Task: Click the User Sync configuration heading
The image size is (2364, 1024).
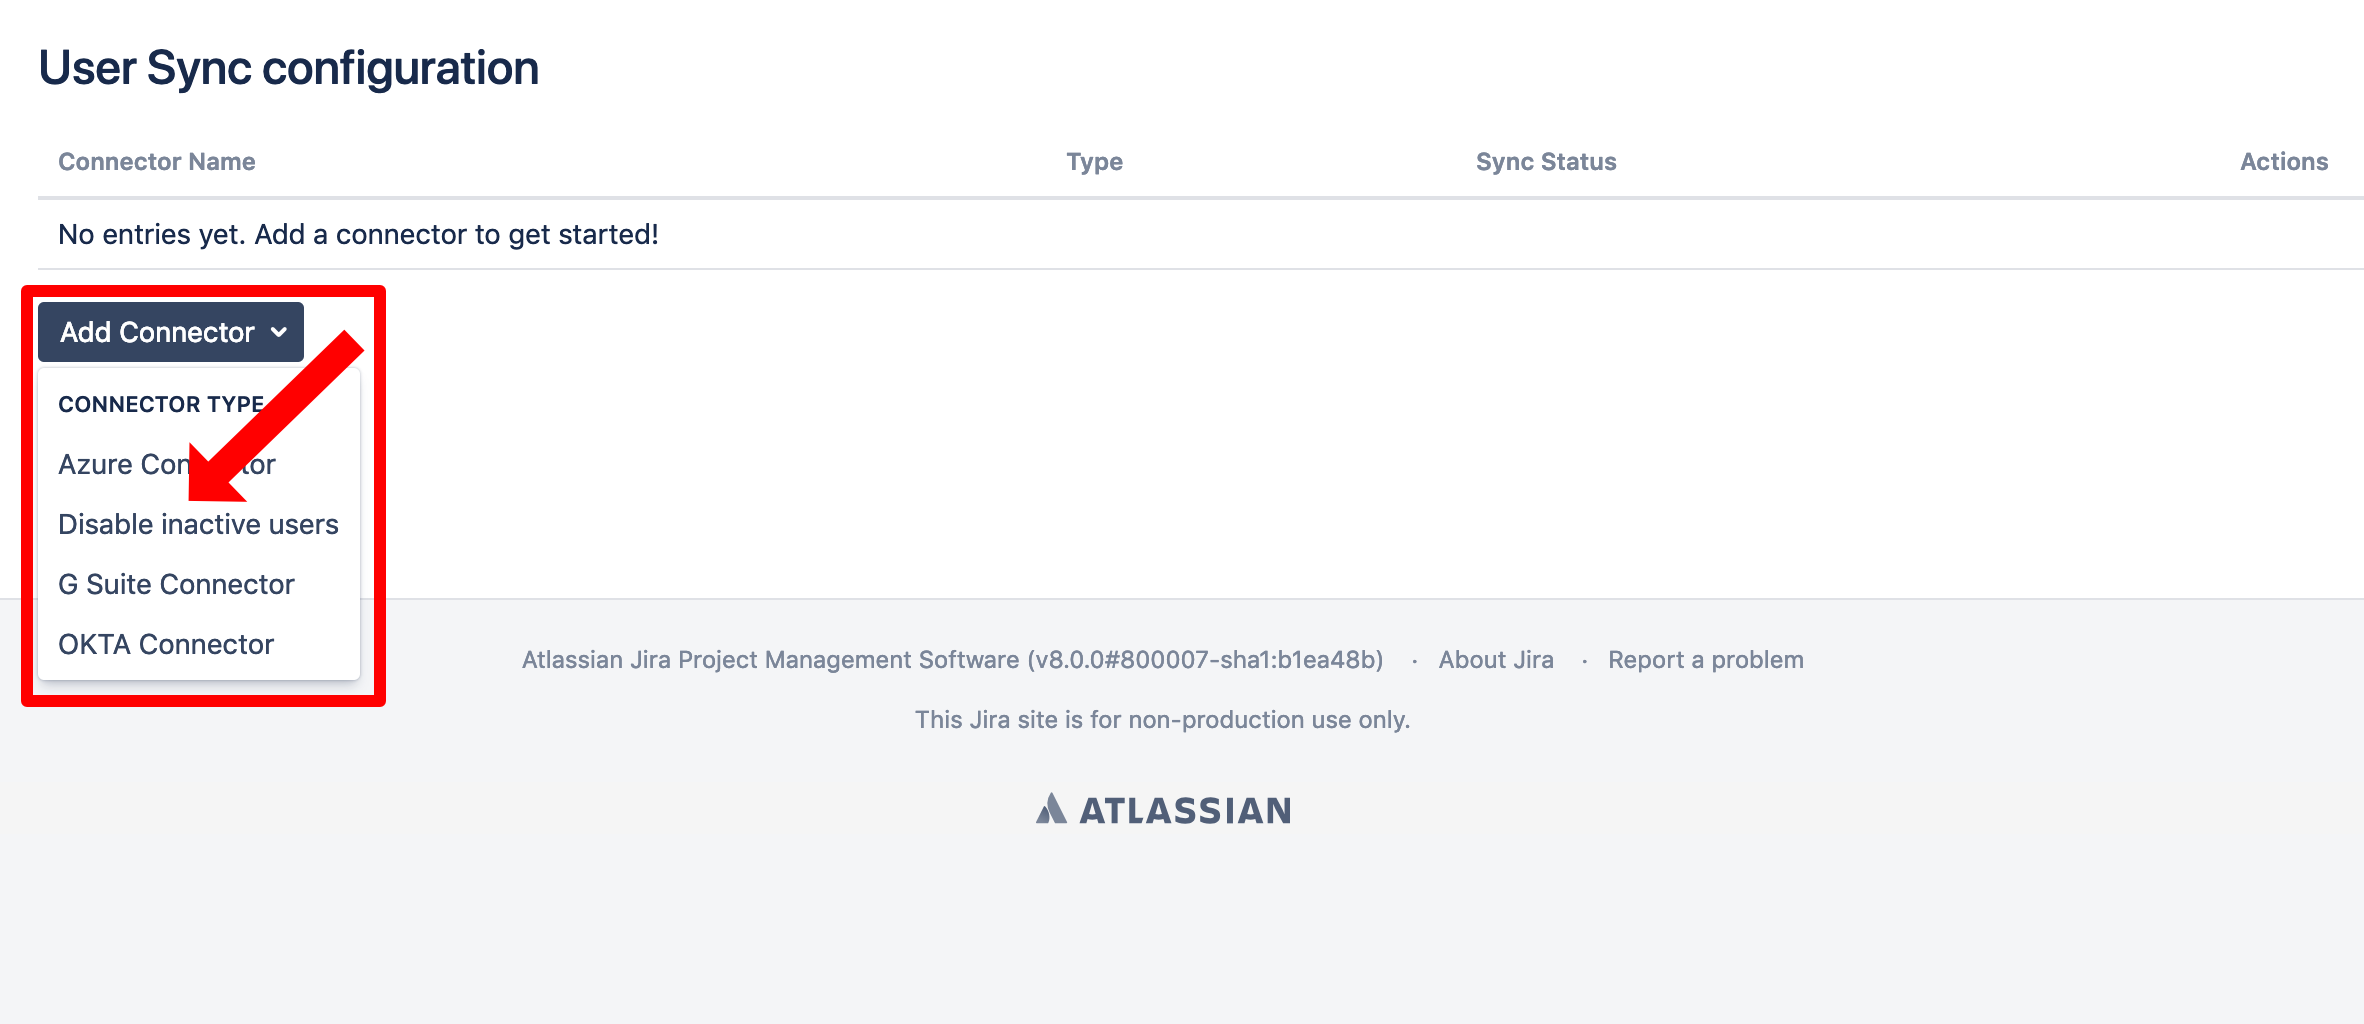Action: click(288, 68)
